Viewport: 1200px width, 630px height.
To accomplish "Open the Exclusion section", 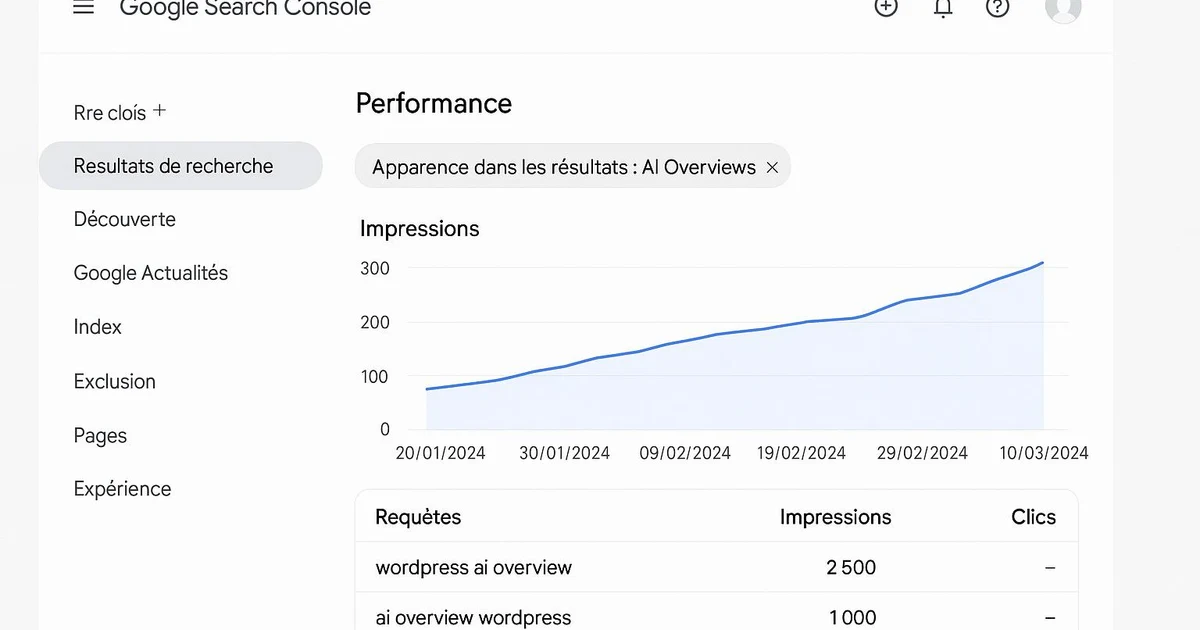I will (115, 381).
